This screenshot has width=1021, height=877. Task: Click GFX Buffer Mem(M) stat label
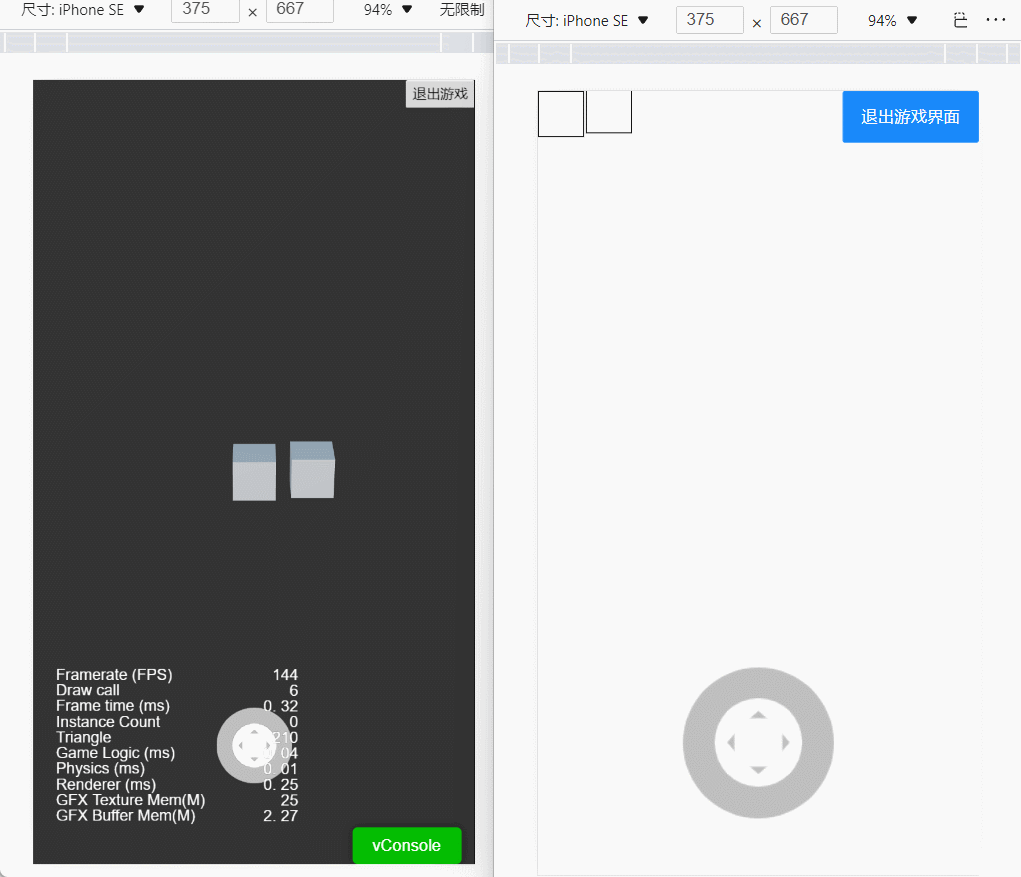point(126,815)
